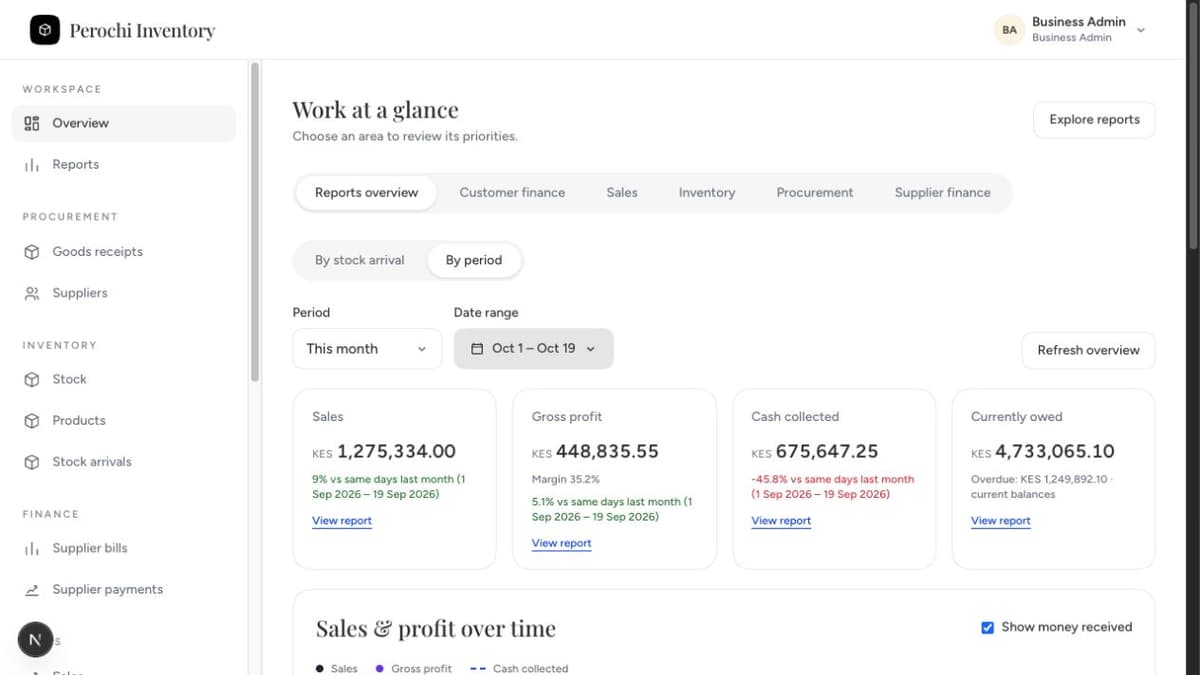Image resolution: width=1200 pixels, height=675 pixels.
Task: Click the Explore reports button
Action: click(1094, 120)
